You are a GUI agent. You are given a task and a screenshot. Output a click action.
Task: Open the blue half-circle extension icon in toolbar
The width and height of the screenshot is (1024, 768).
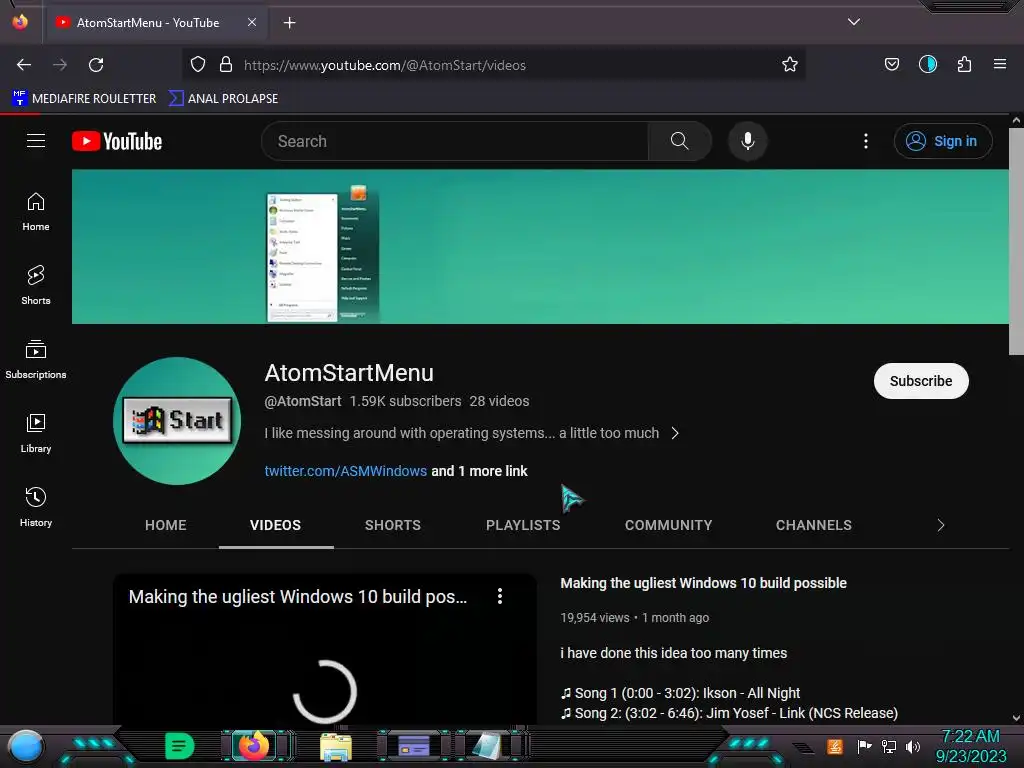tap(927, 65)
